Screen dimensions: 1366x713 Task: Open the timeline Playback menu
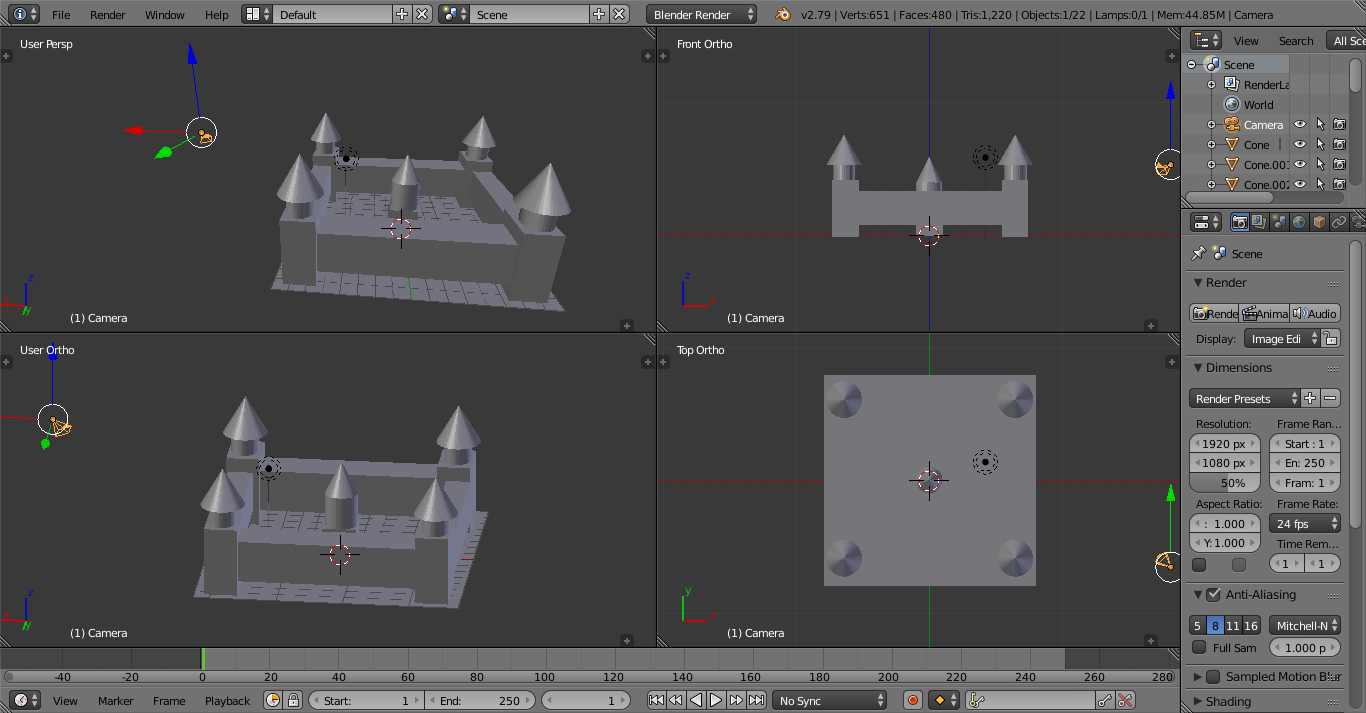228,700
